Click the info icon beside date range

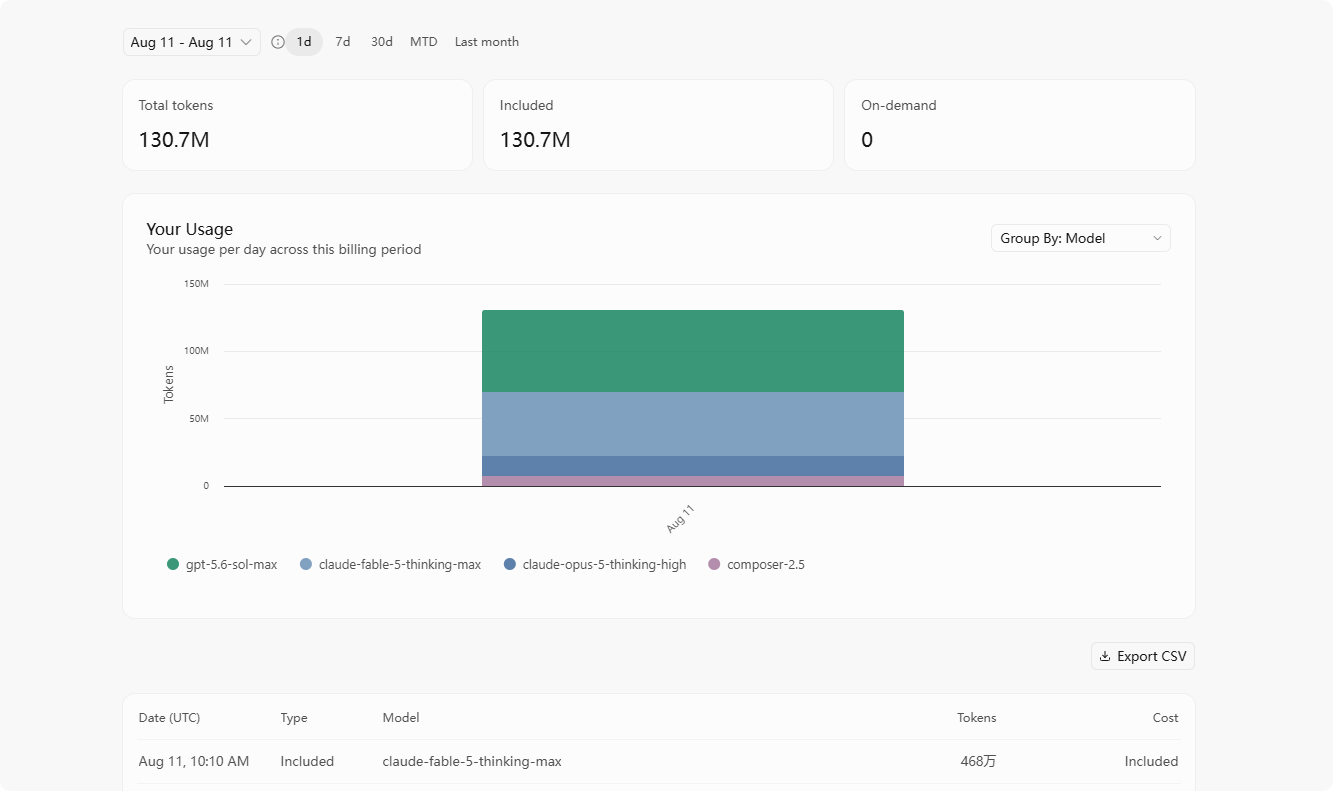point(278,42)
